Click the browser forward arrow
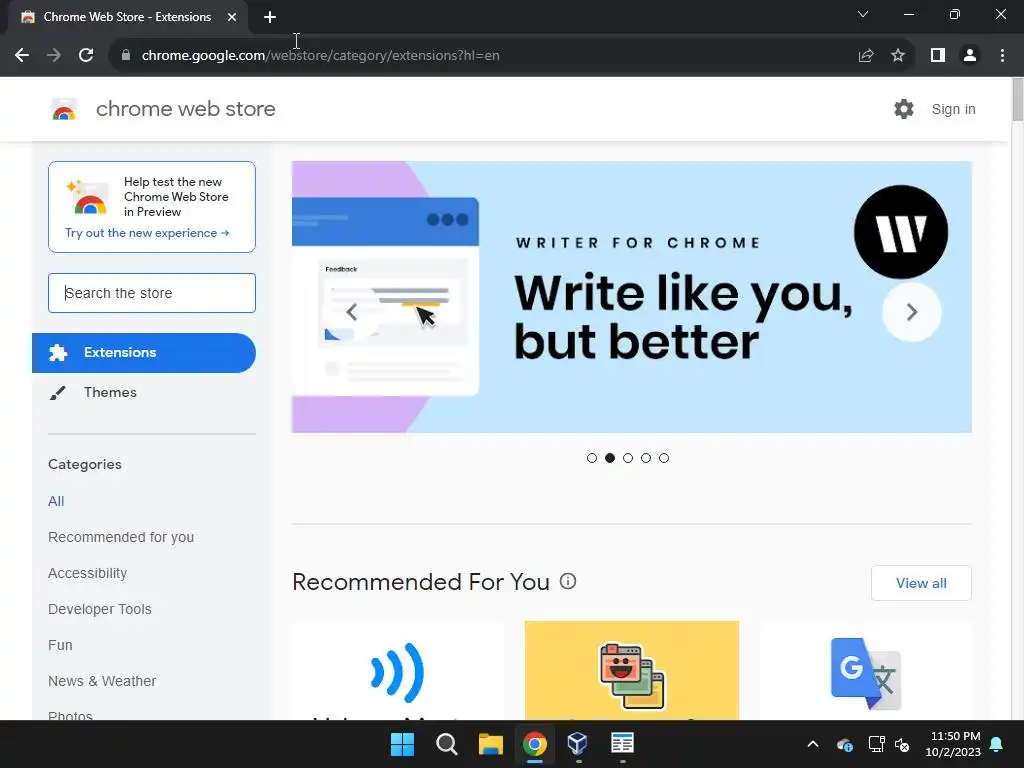Screen dimensions: 1024x768 (54, 56)
